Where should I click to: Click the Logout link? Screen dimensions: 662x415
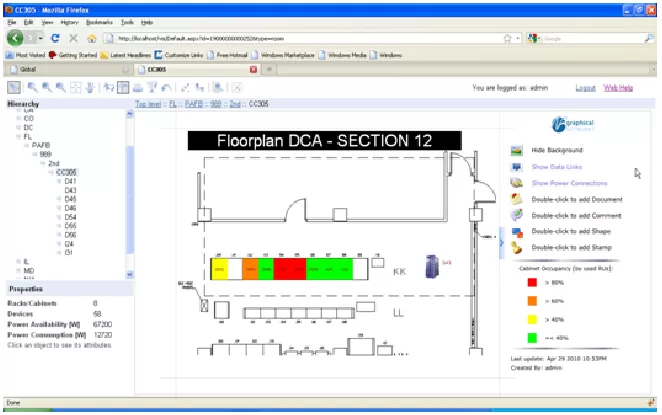[x=585, y=88]
